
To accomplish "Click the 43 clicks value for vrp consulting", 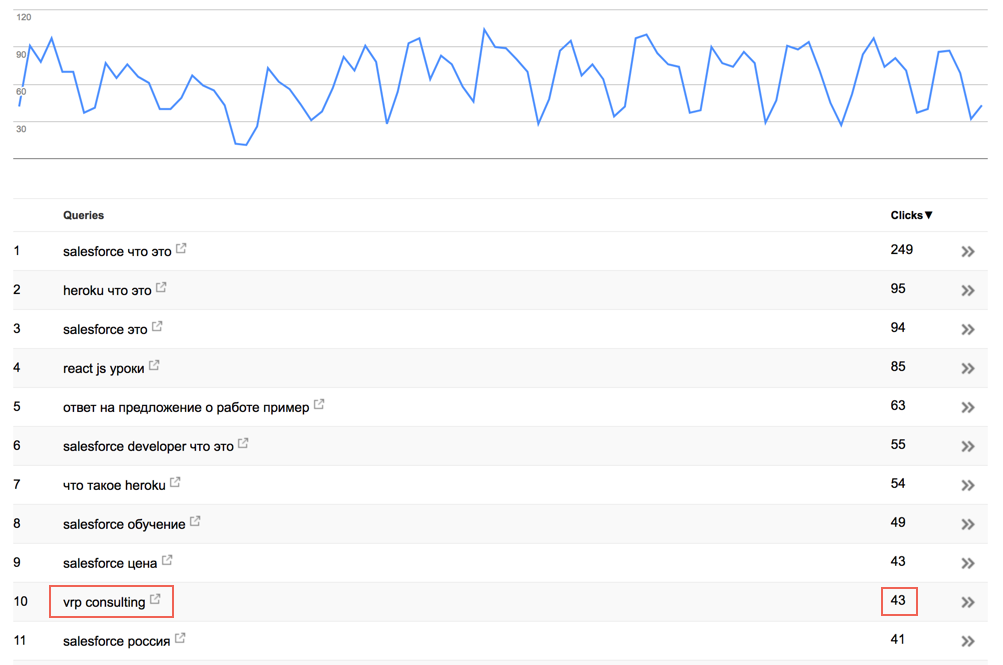I will pyautogui.click(x=898, y=600).
